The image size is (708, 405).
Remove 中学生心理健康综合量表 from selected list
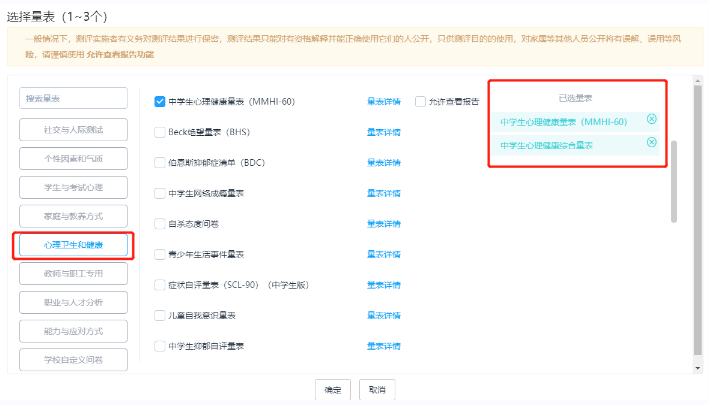coord(652,143)
